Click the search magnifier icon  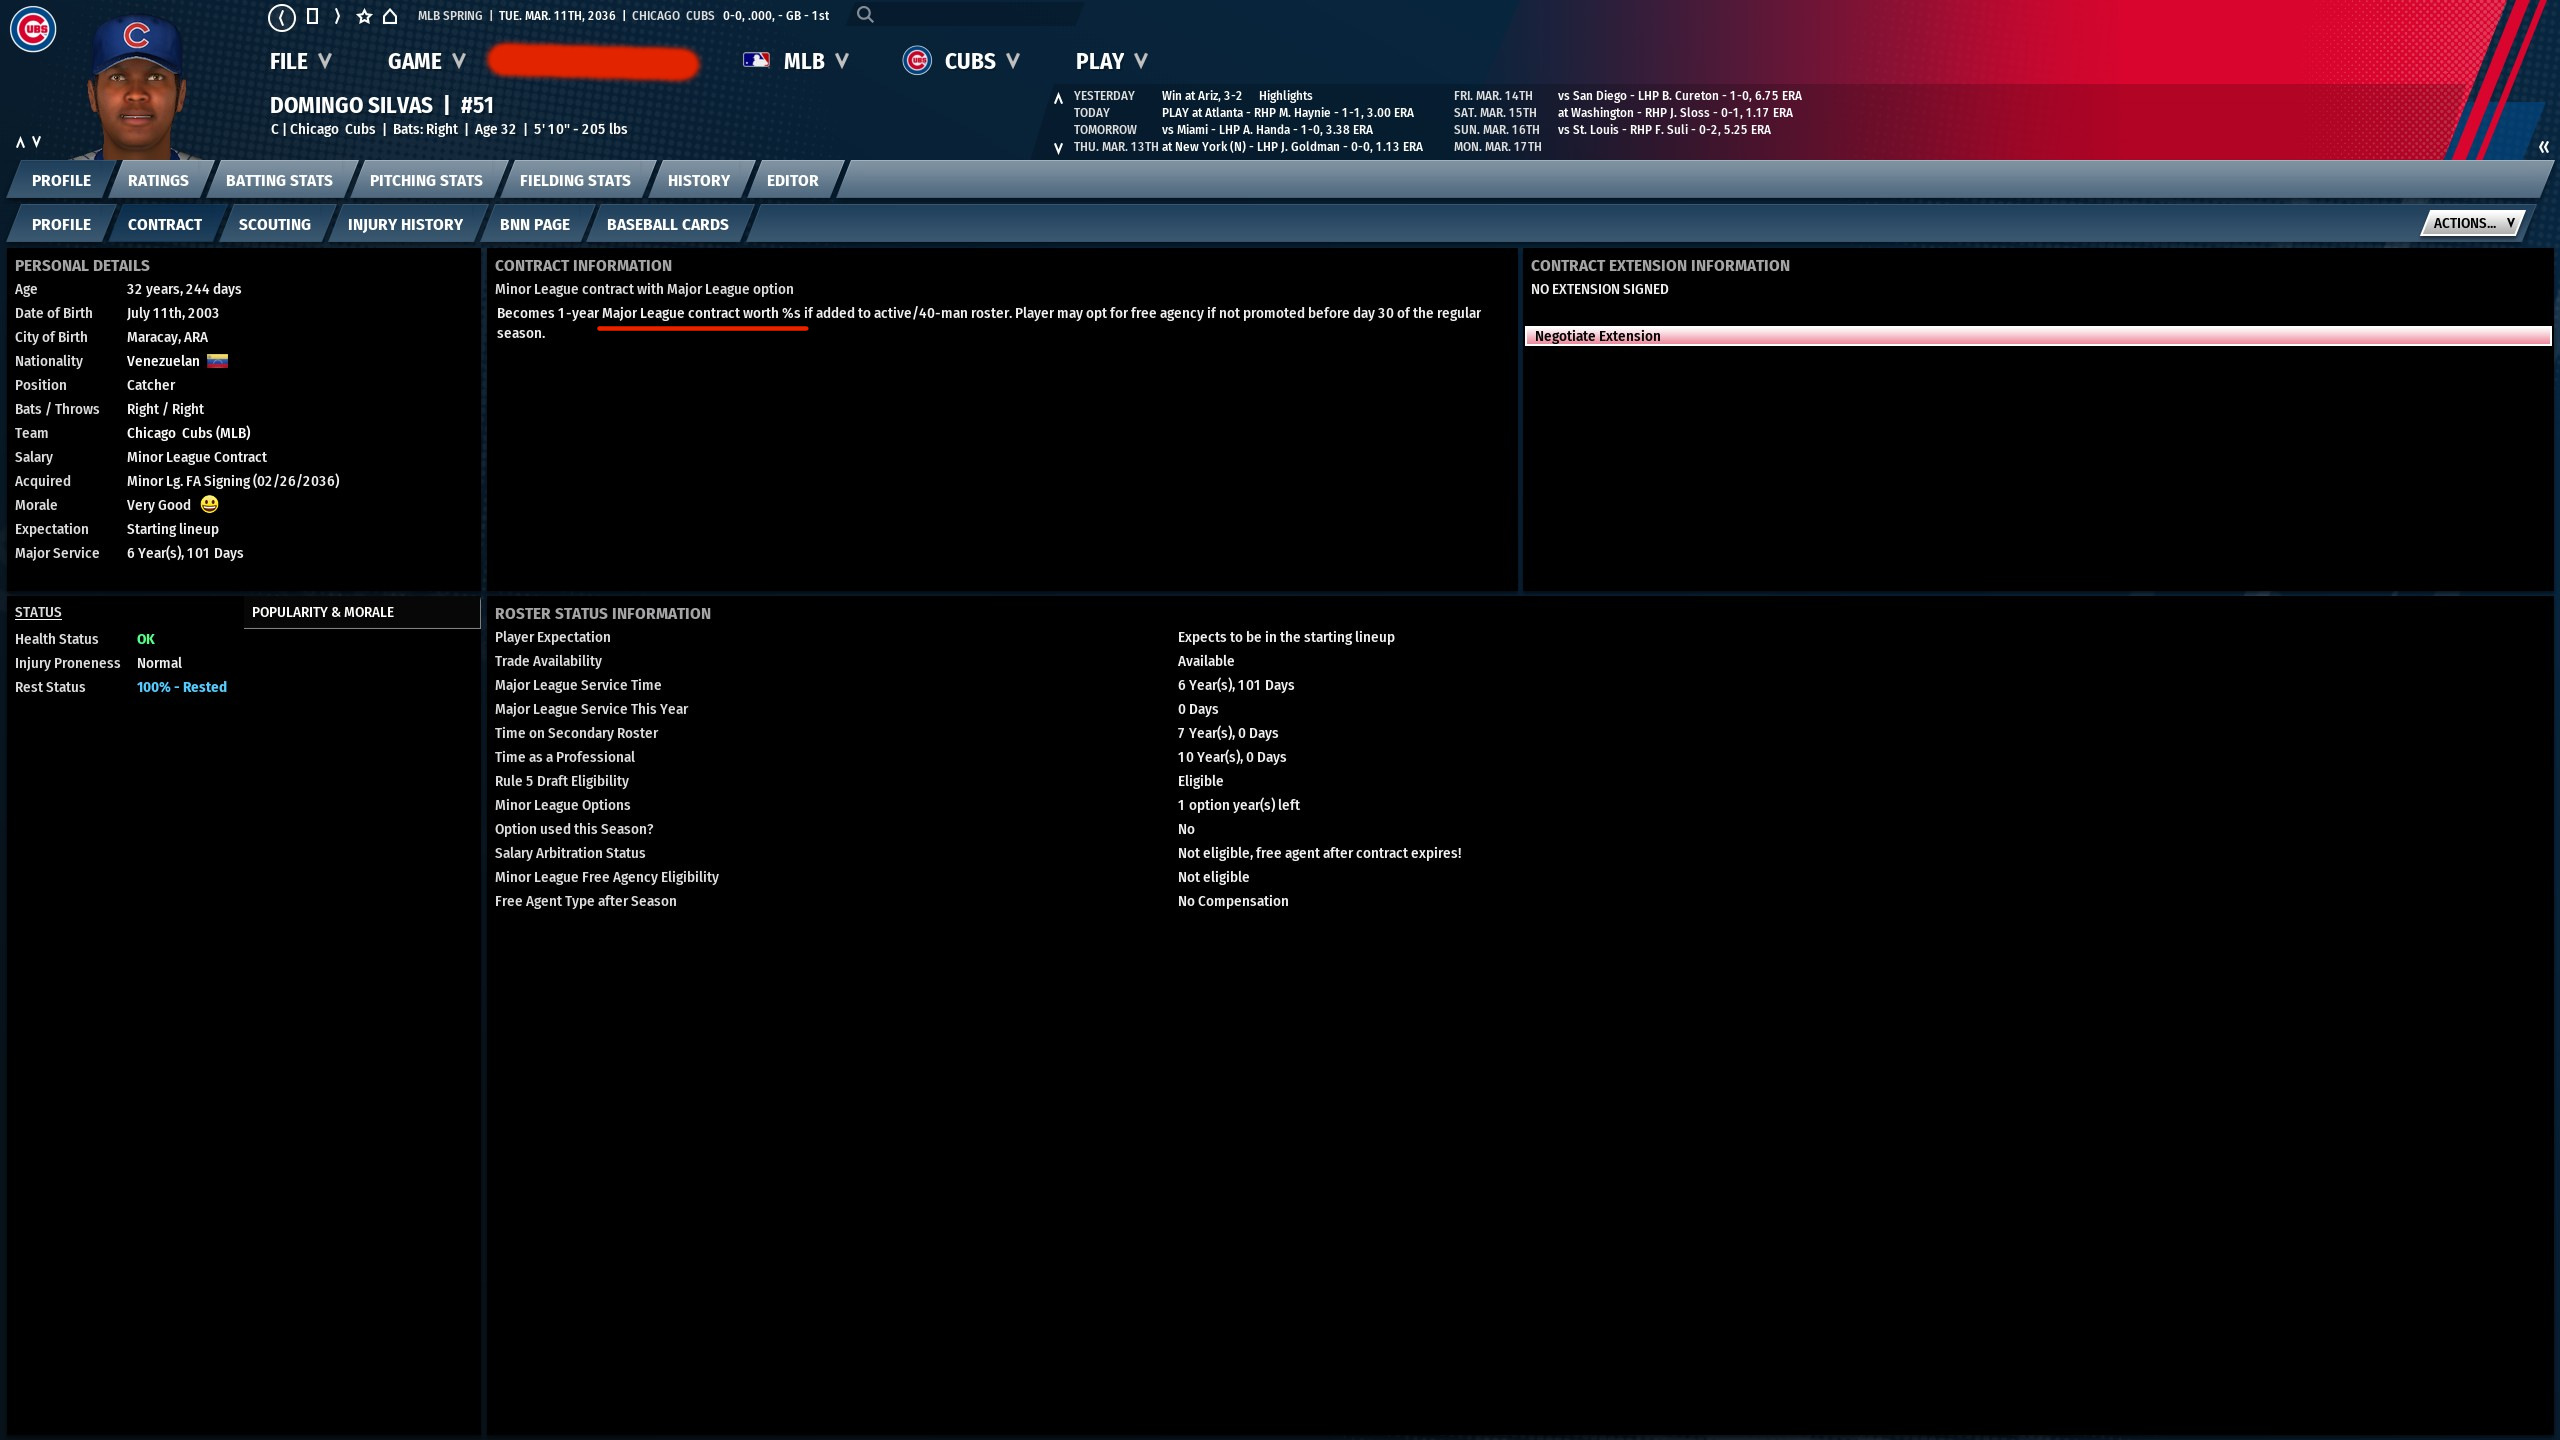click(x=865, y=15)
